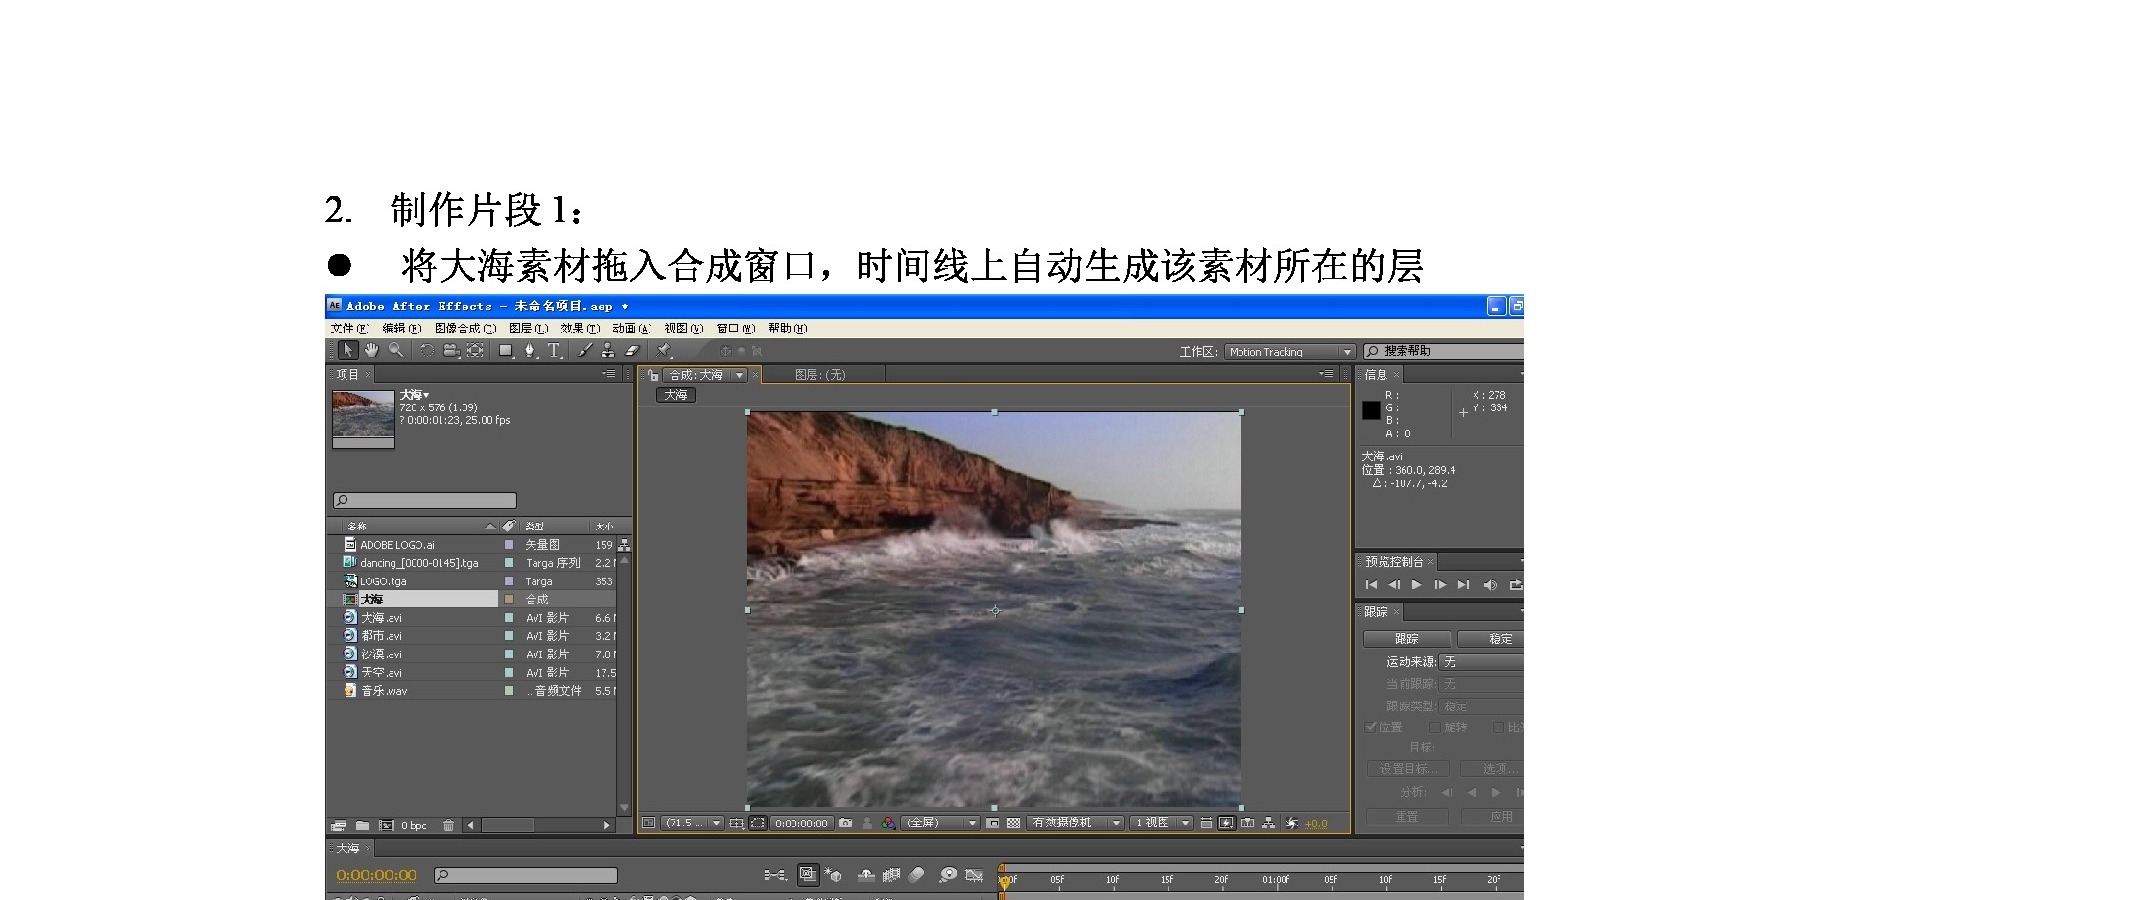2149x900 pixels.
Task: Activate the Text (T) tool
Action: point(554,350)
